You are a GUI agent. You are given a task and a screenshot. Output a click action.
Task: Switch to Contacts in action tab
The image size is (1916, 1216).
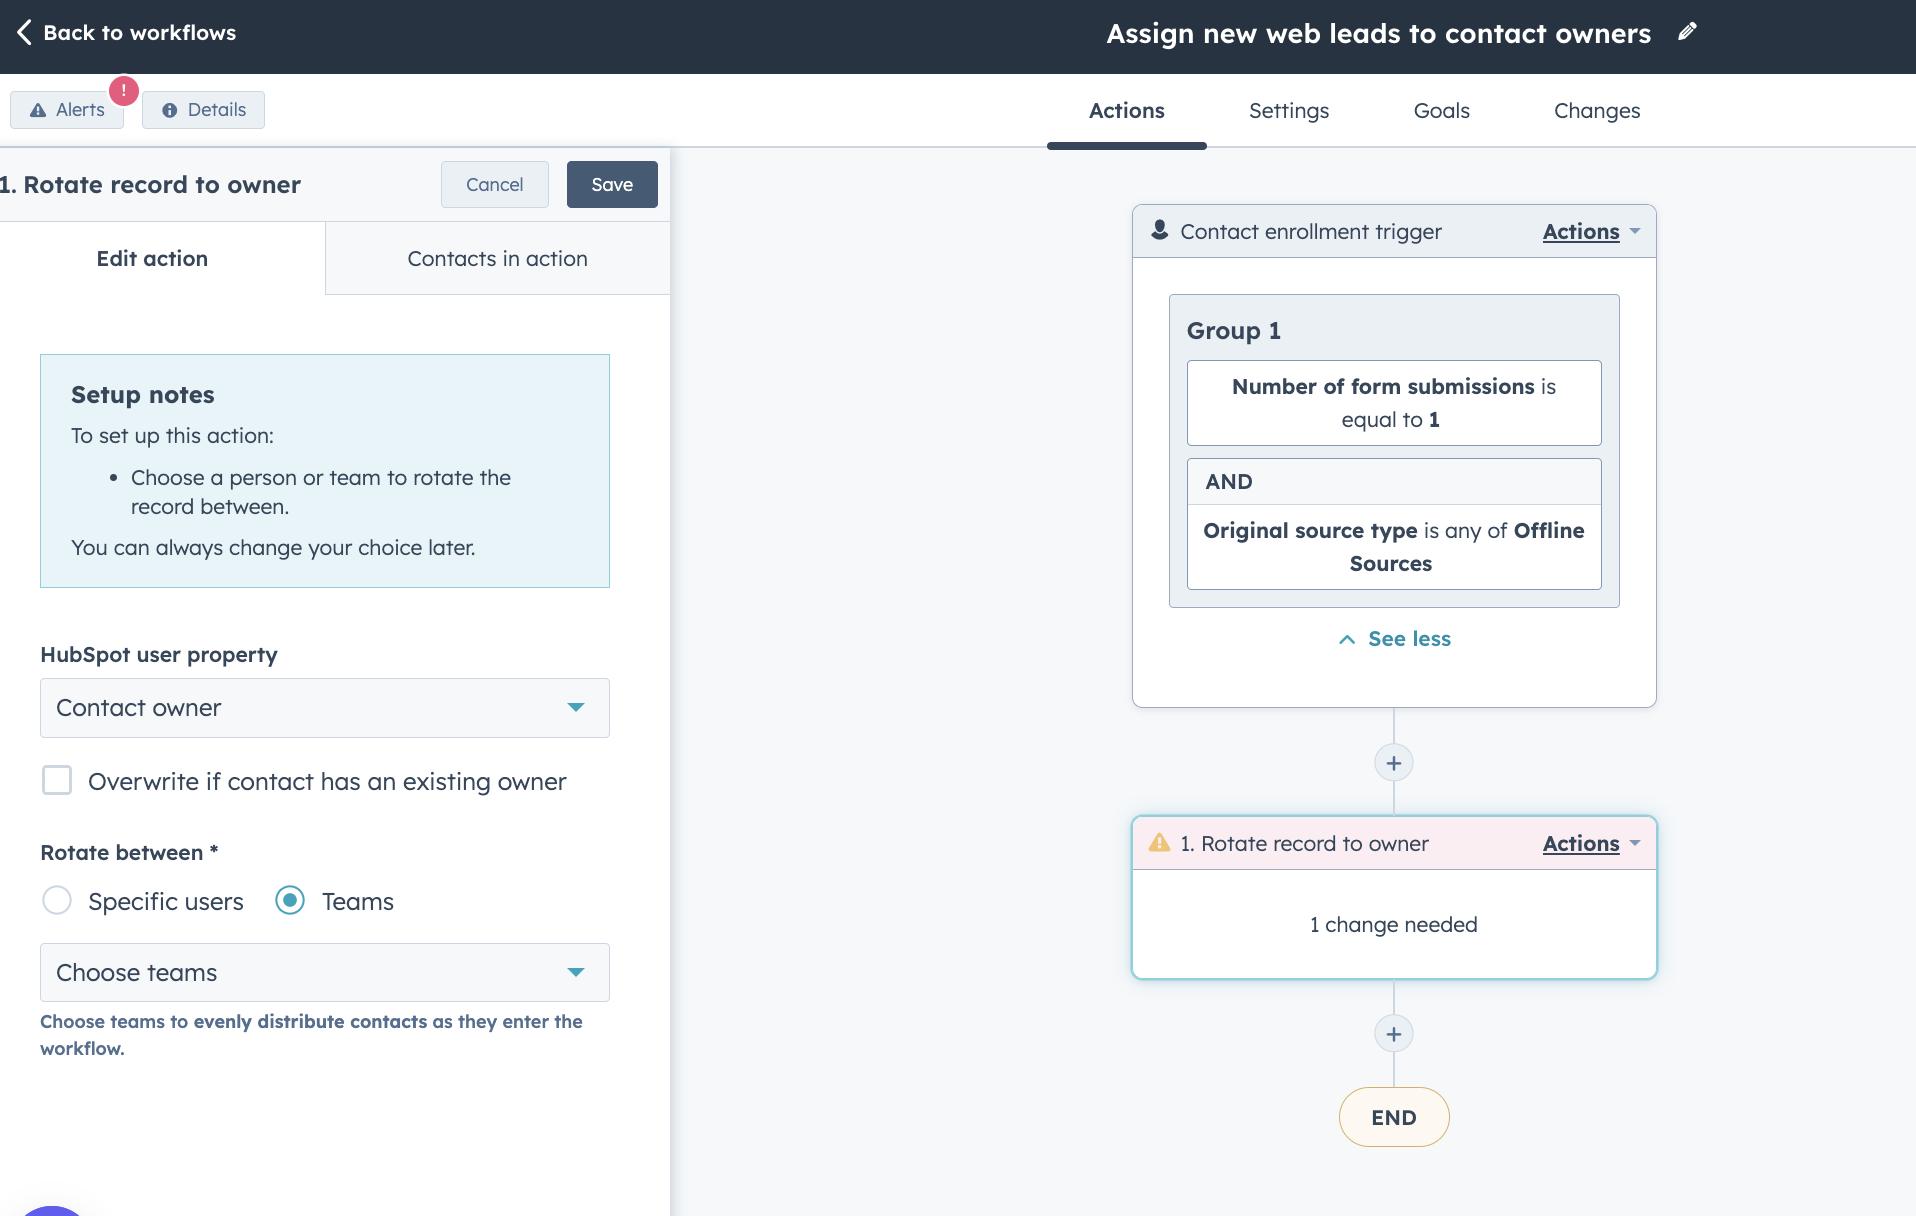point(497,259)
